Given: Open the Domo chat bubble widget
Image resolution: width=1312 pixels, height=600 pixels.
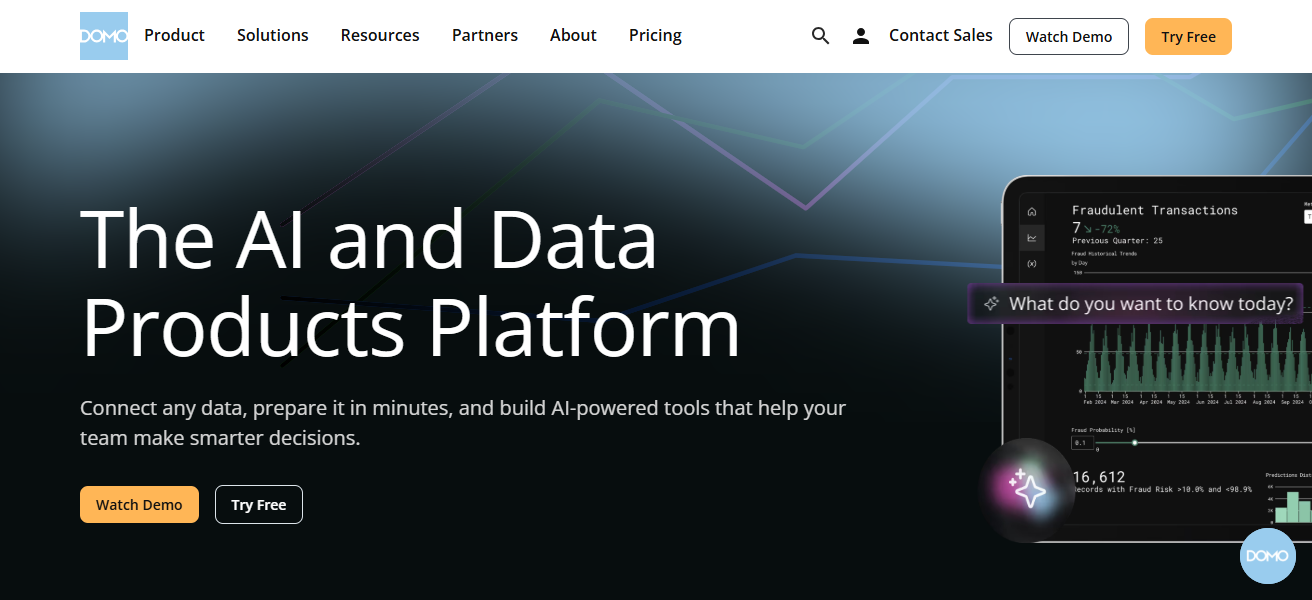Looking at the screenshot, I should click(1267, 556).
